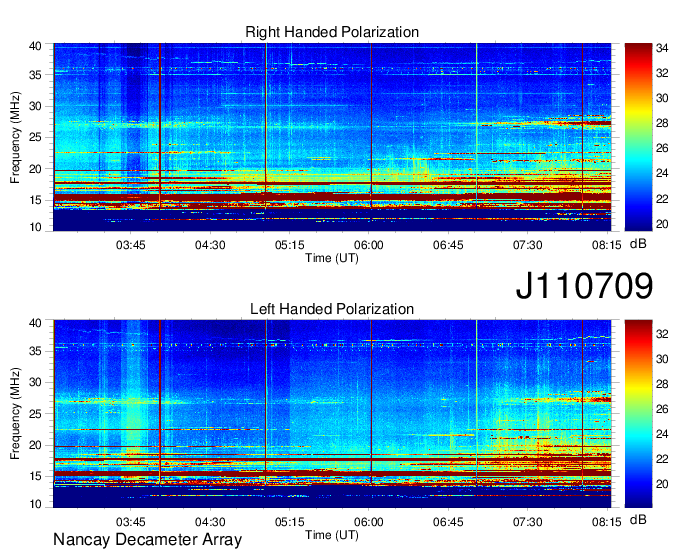
Task: Click the "dB" unit label of the bottom color bar
Action: click(x=638, y=519)
